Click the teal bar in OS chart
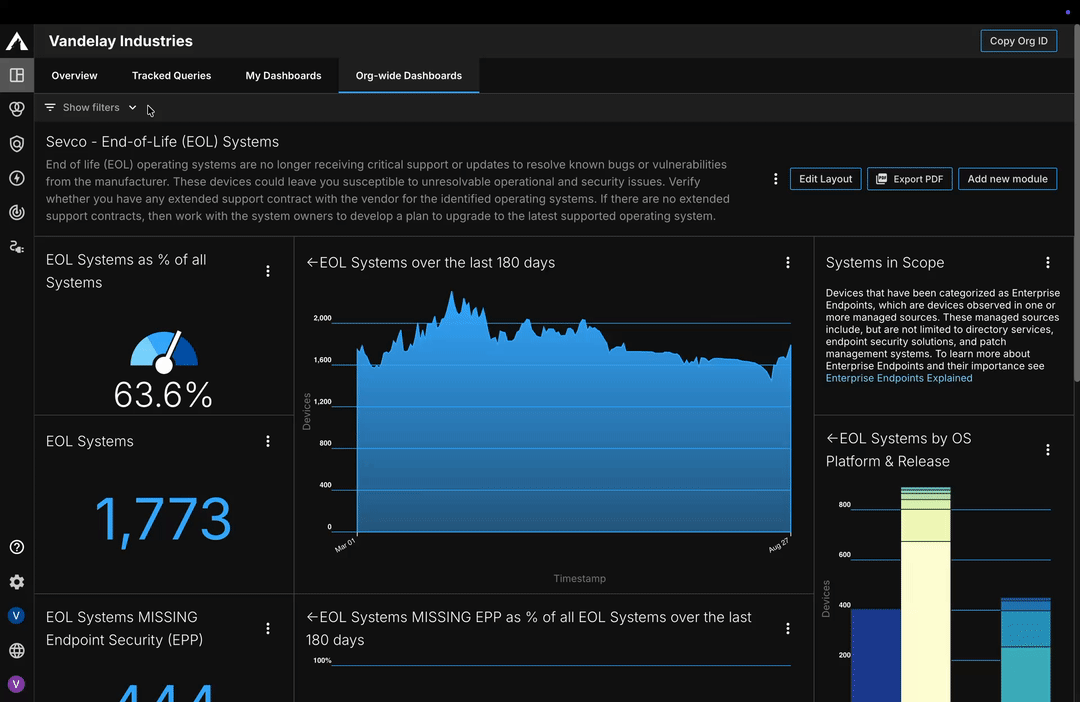The image size is (1080, 702). point(1026,674)
